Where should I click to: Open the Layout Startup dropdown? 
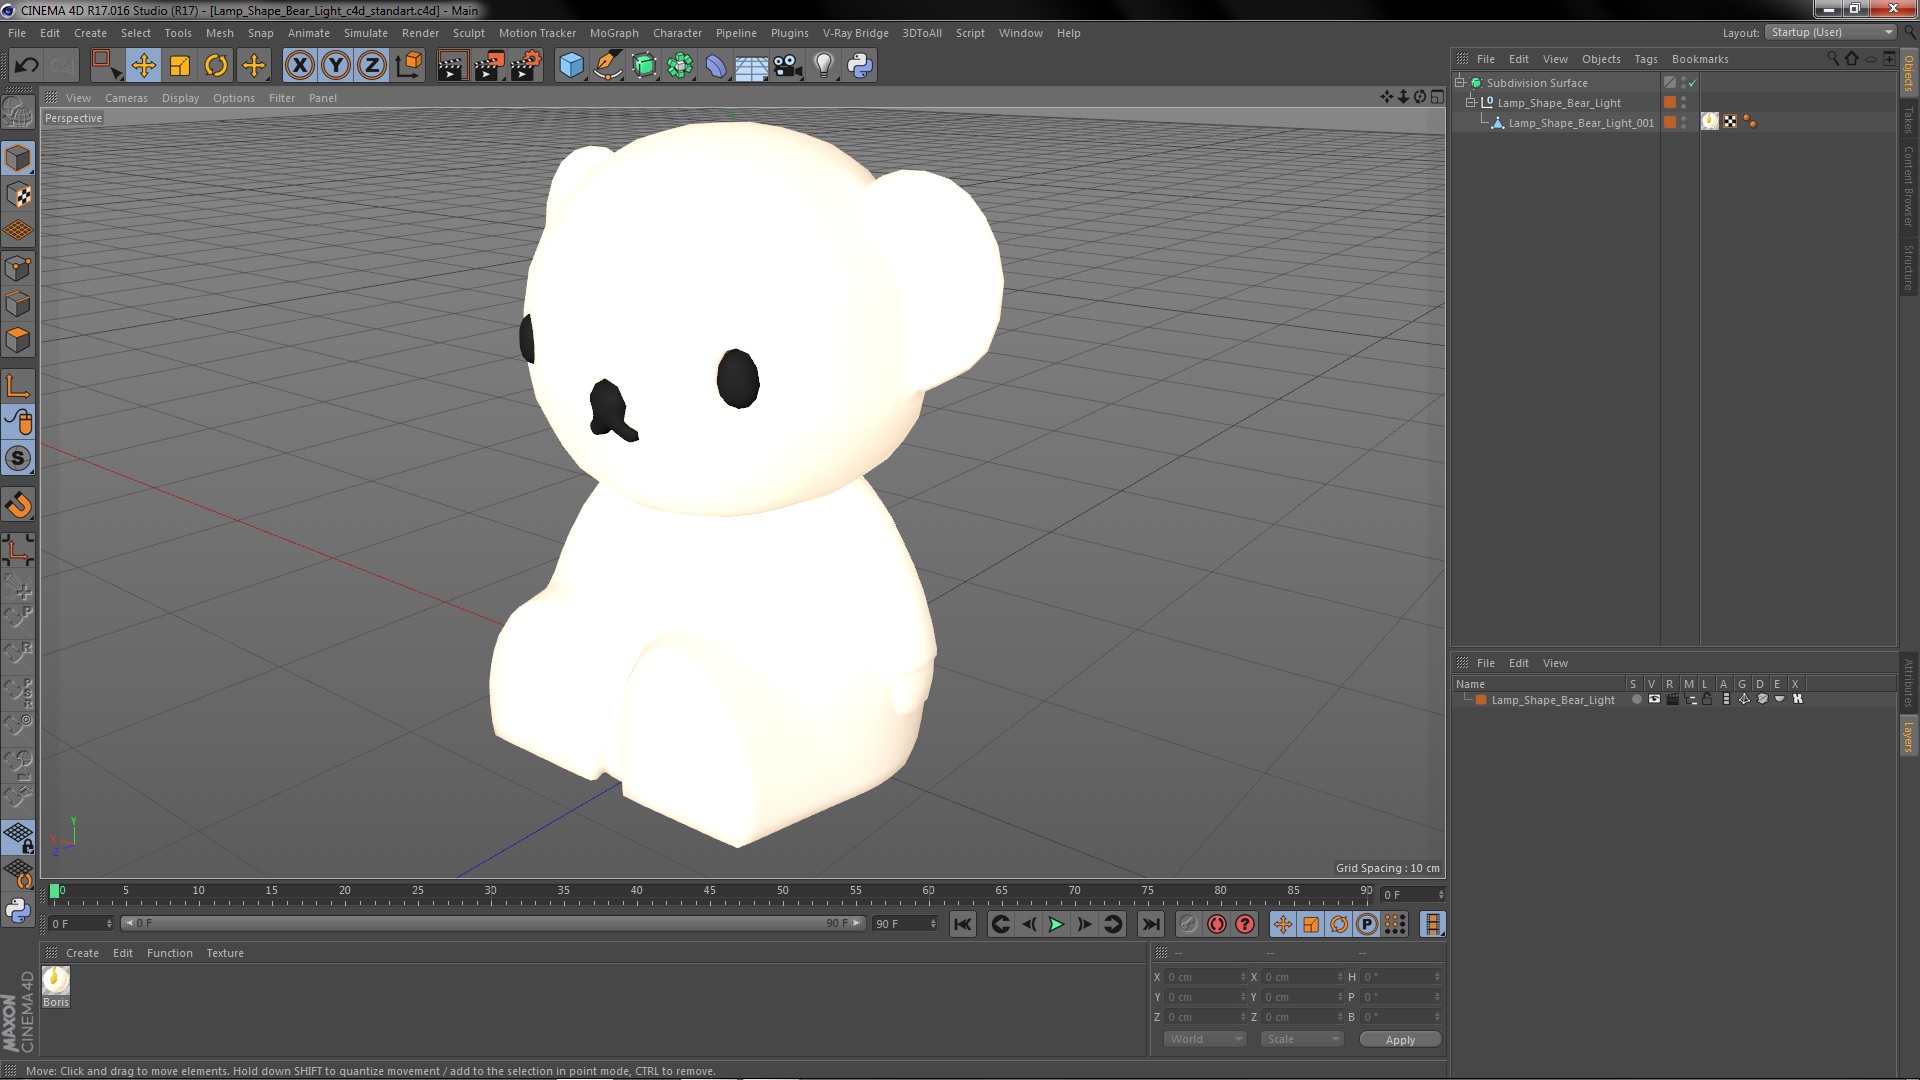click(x=1831, y=33)
